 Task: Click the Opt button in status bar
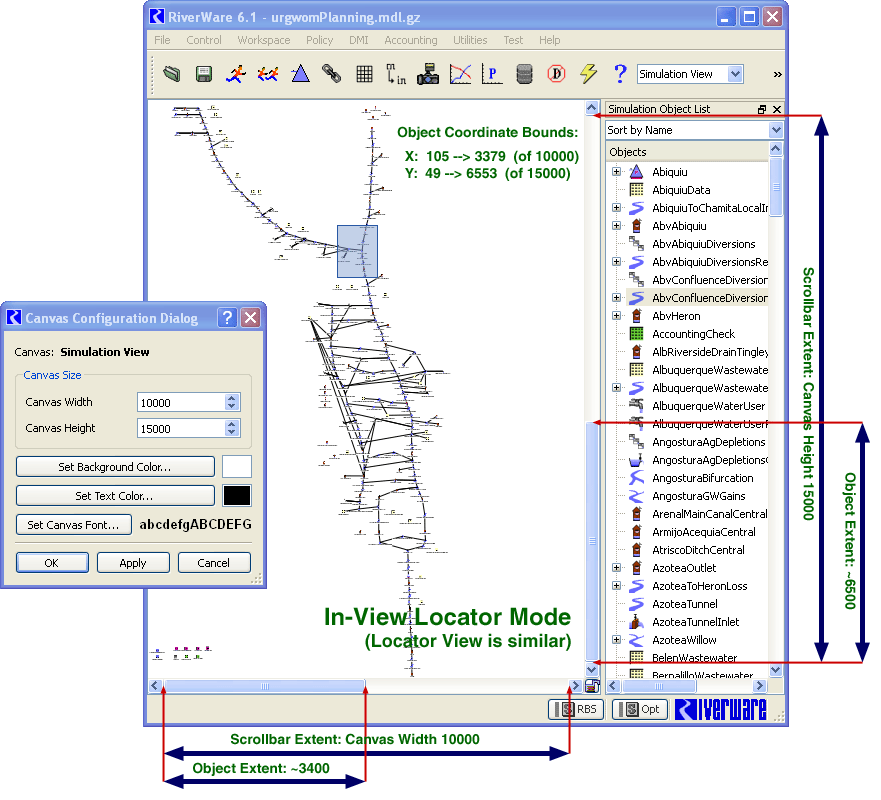pos(640,710)
